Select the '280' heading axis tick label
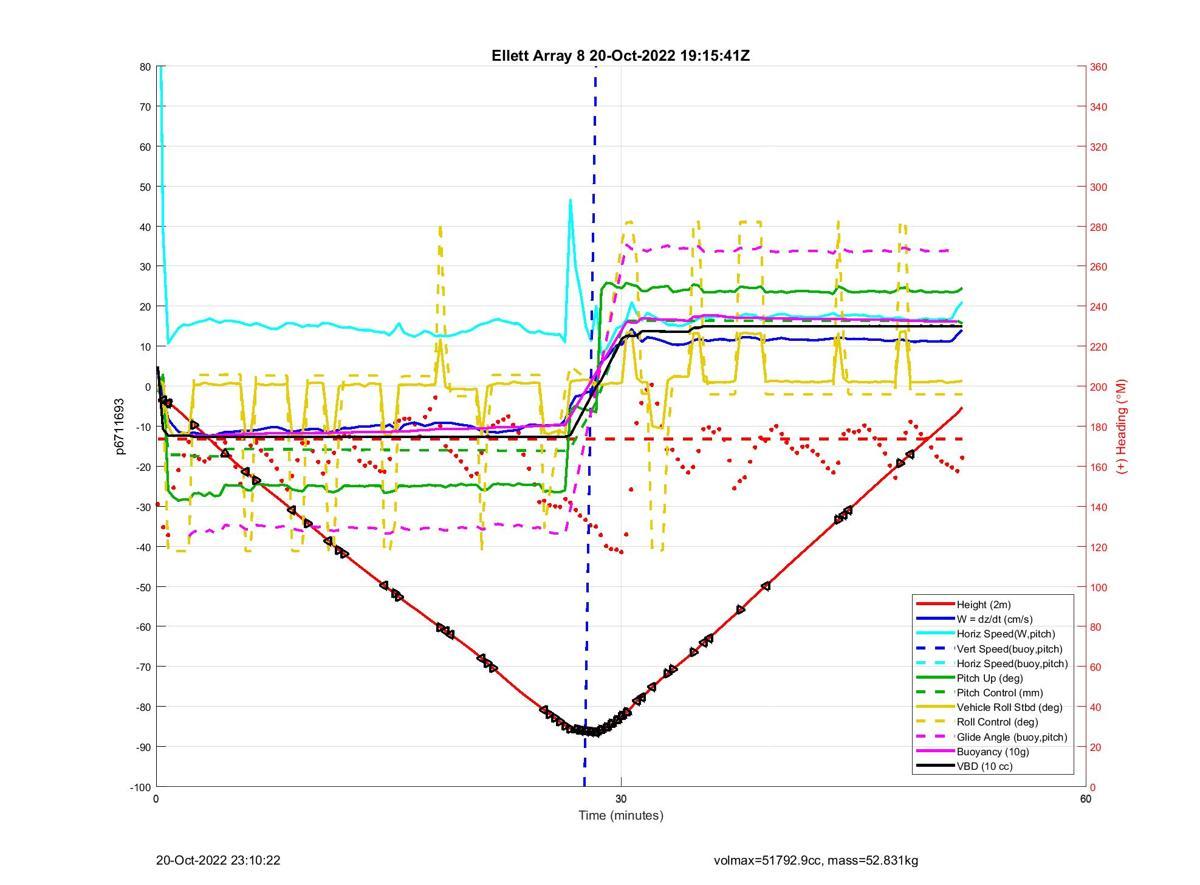Viewport: 1200px width, 885px height. 1098,227
